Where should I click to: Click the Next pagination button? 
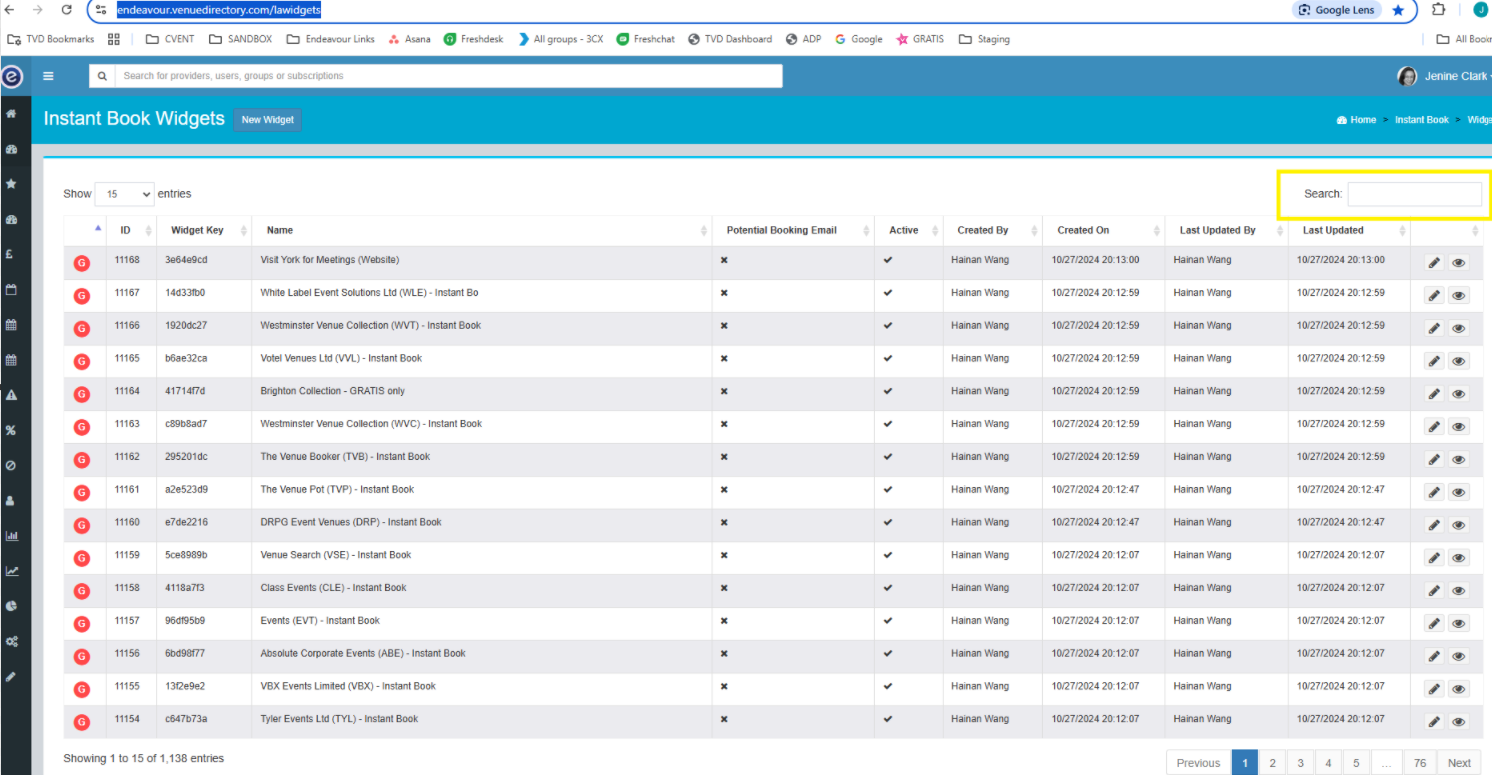pos(1459,763)
